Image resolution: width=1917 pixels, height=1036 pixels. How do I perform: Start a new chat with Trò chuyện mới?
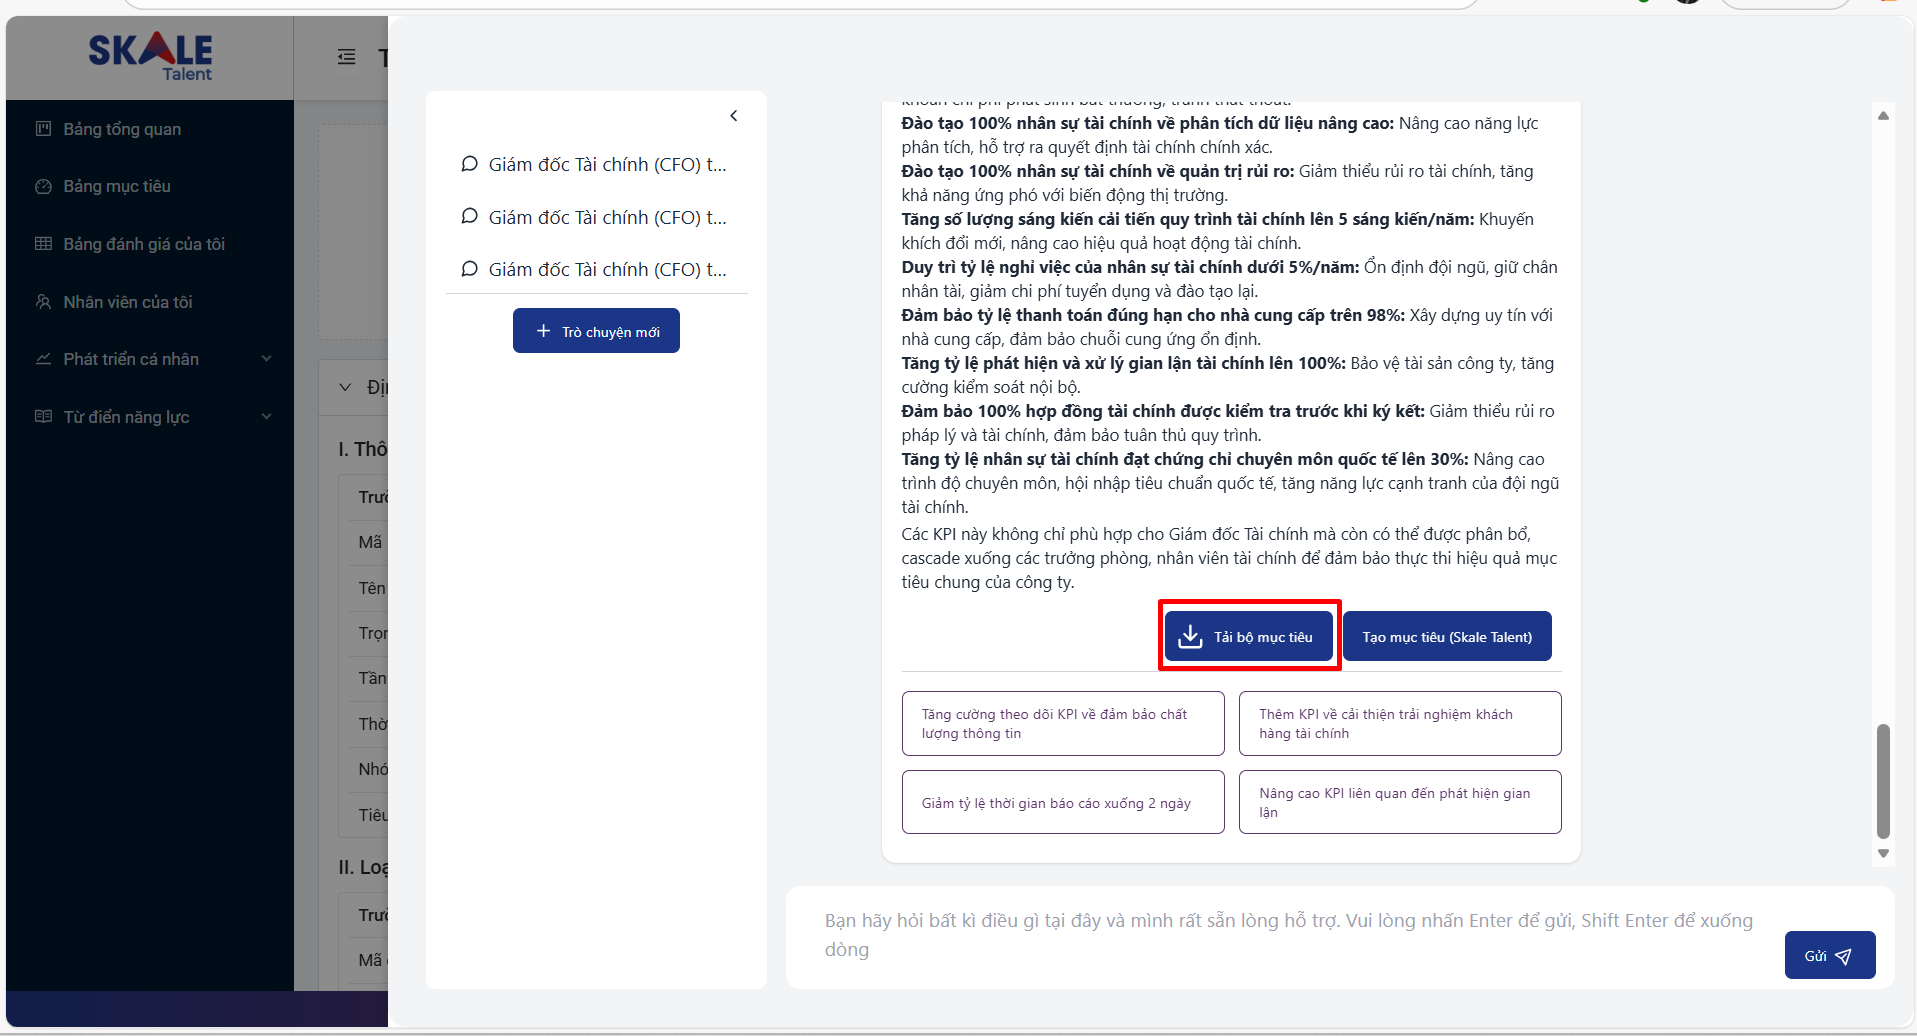pyautogui.click(x=596, y=331)
